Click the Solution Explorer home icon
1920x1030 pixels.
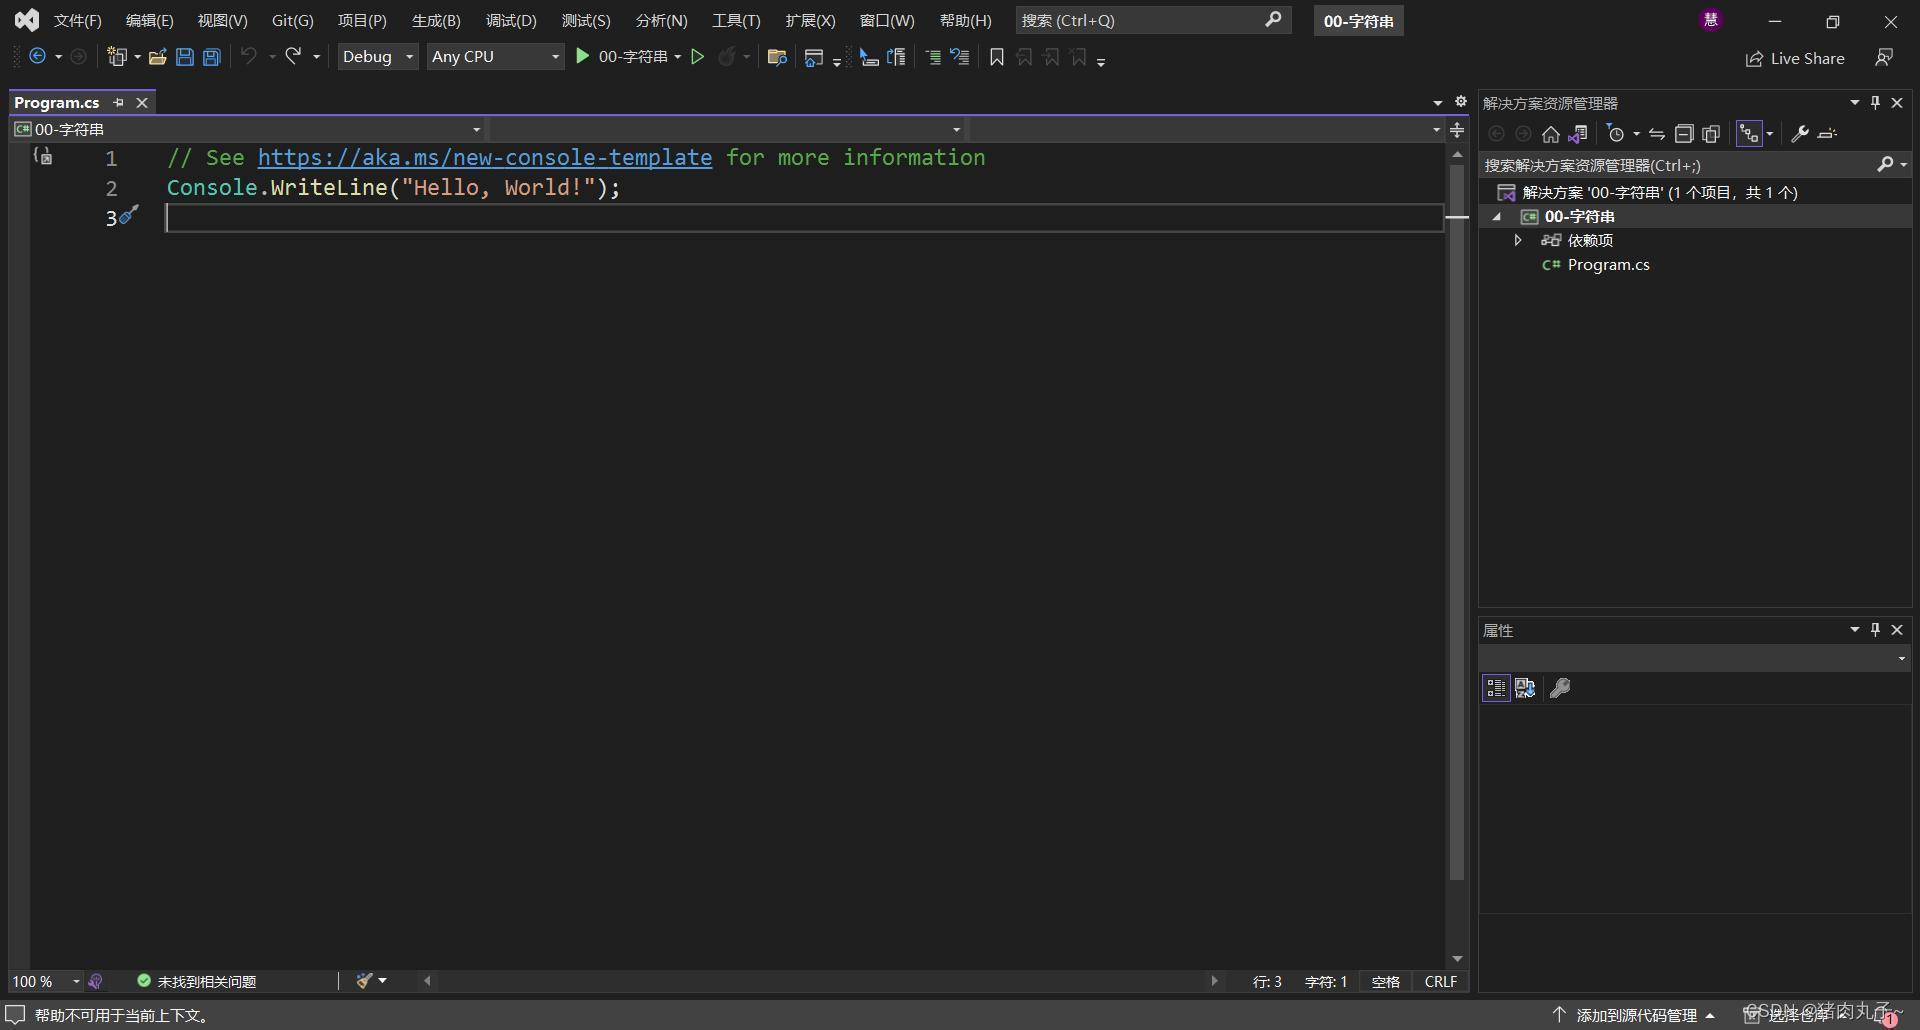(x=1551, y=134)
